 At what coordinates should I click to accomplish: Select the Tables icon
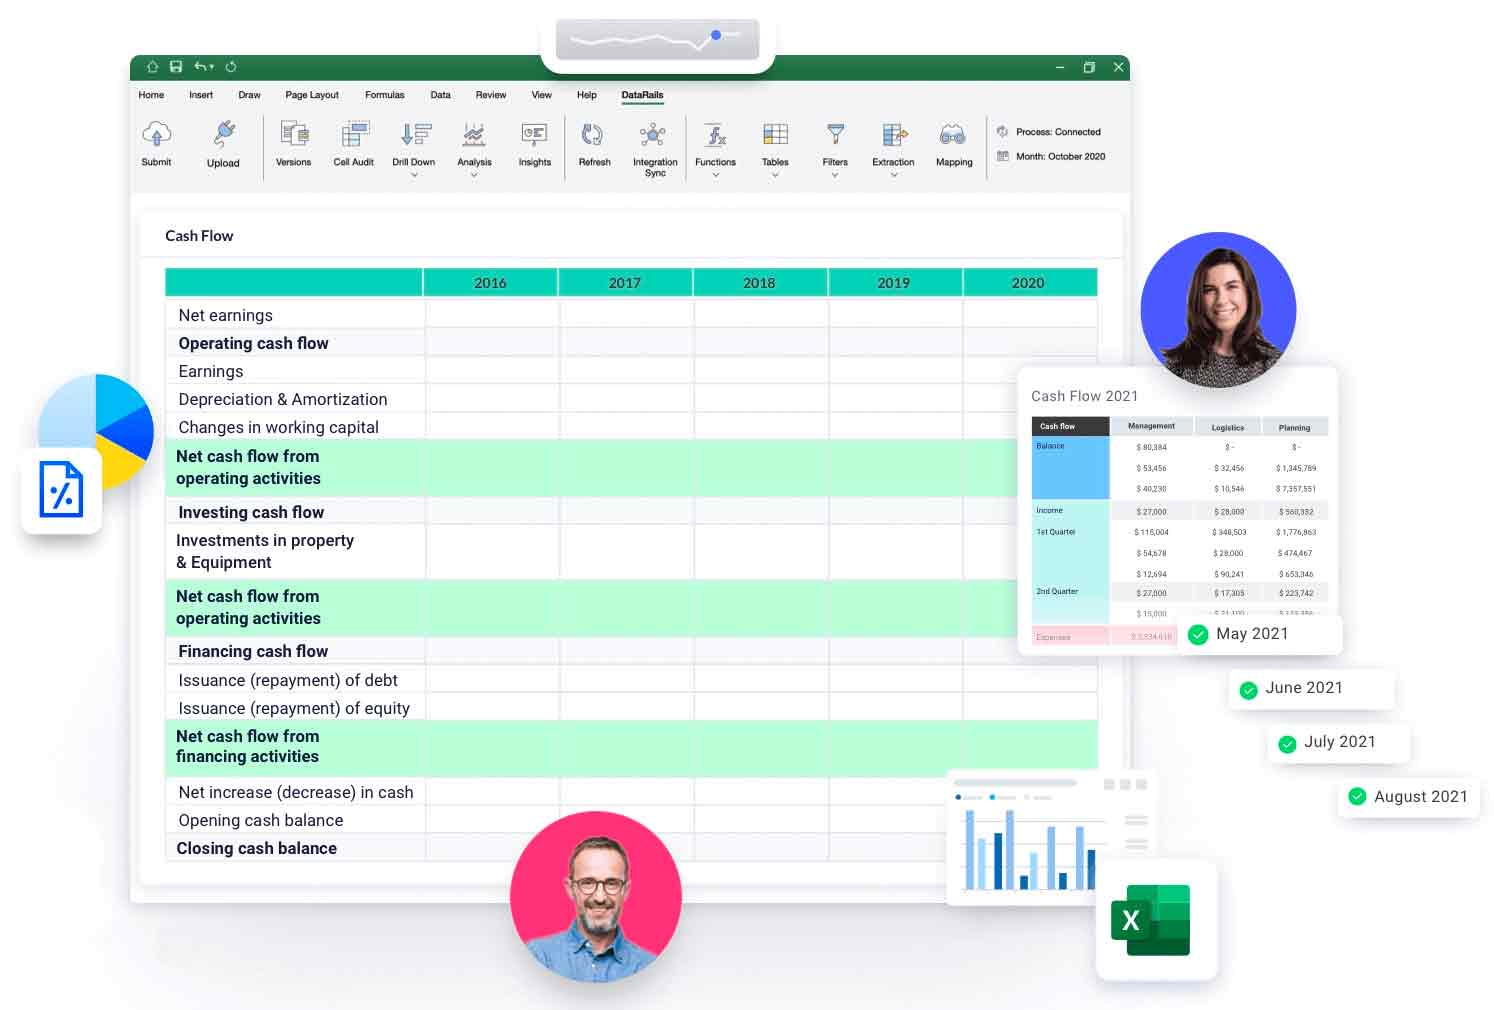775,134
